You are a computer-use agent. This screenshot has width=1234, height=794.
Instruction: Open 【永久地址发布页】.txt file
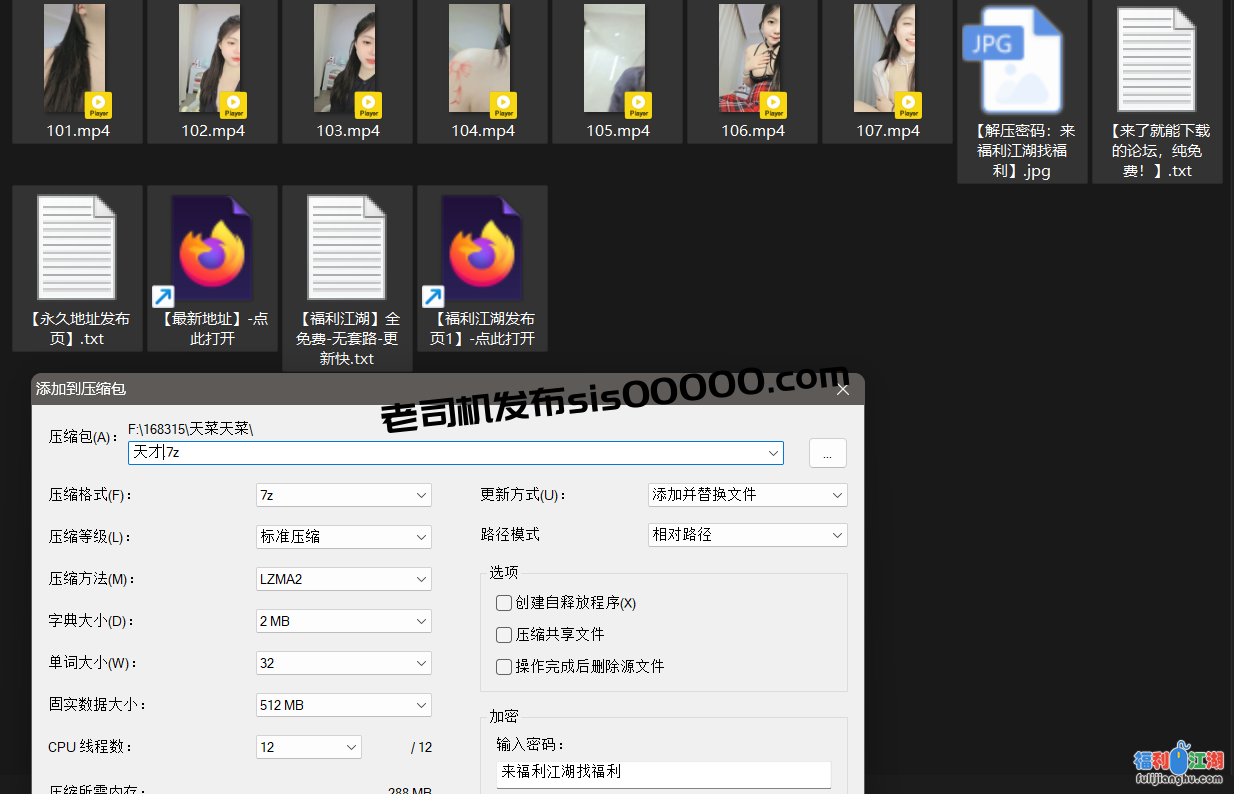pyautogui.click(x=76, y=247)
